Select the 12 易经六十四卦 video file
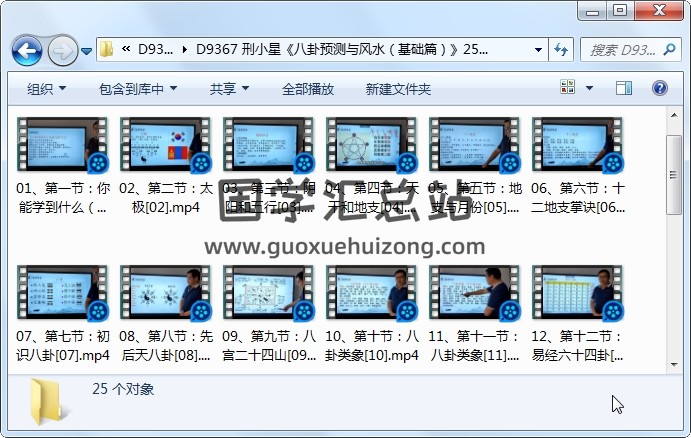This screenshot has width=691, height=438. pos(577,294)
